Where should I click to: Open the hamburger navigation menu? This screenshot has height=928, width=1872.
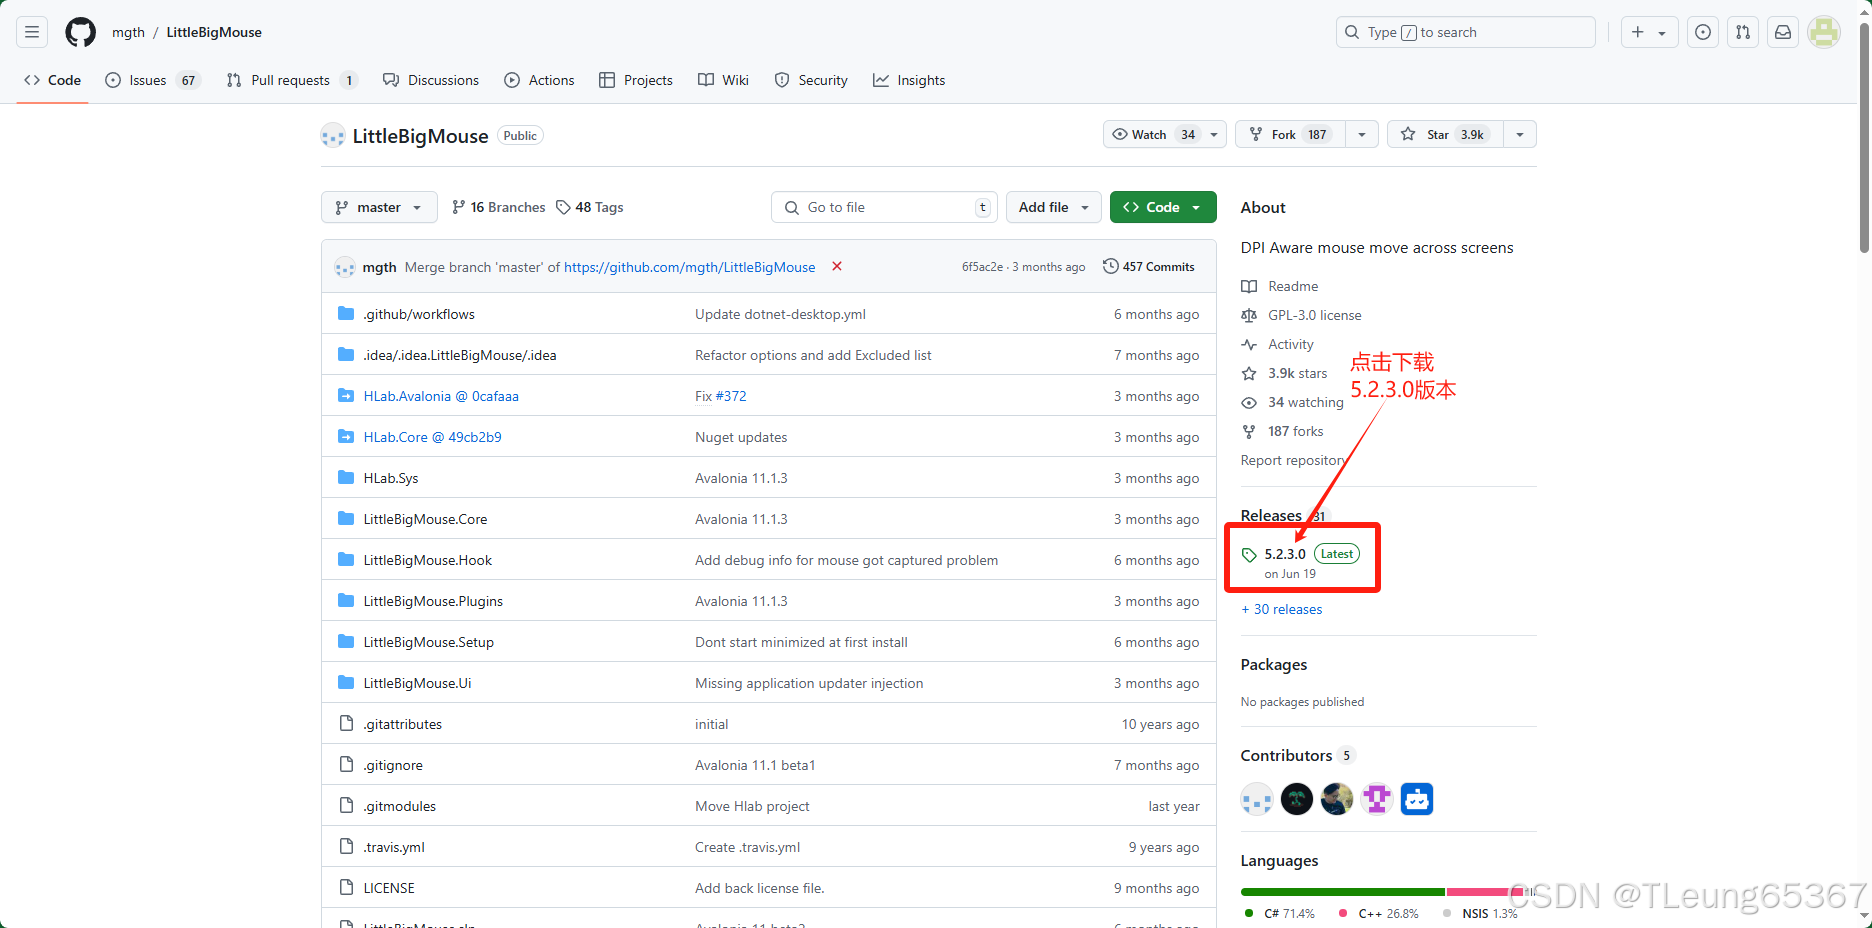(32, 32)
